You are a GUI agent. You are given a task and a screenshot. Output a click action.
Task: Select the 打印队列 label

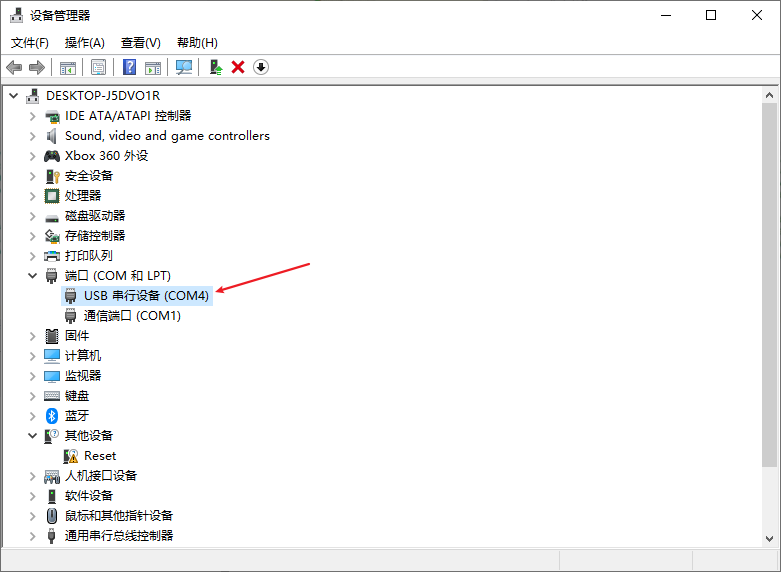pos(89,256)
